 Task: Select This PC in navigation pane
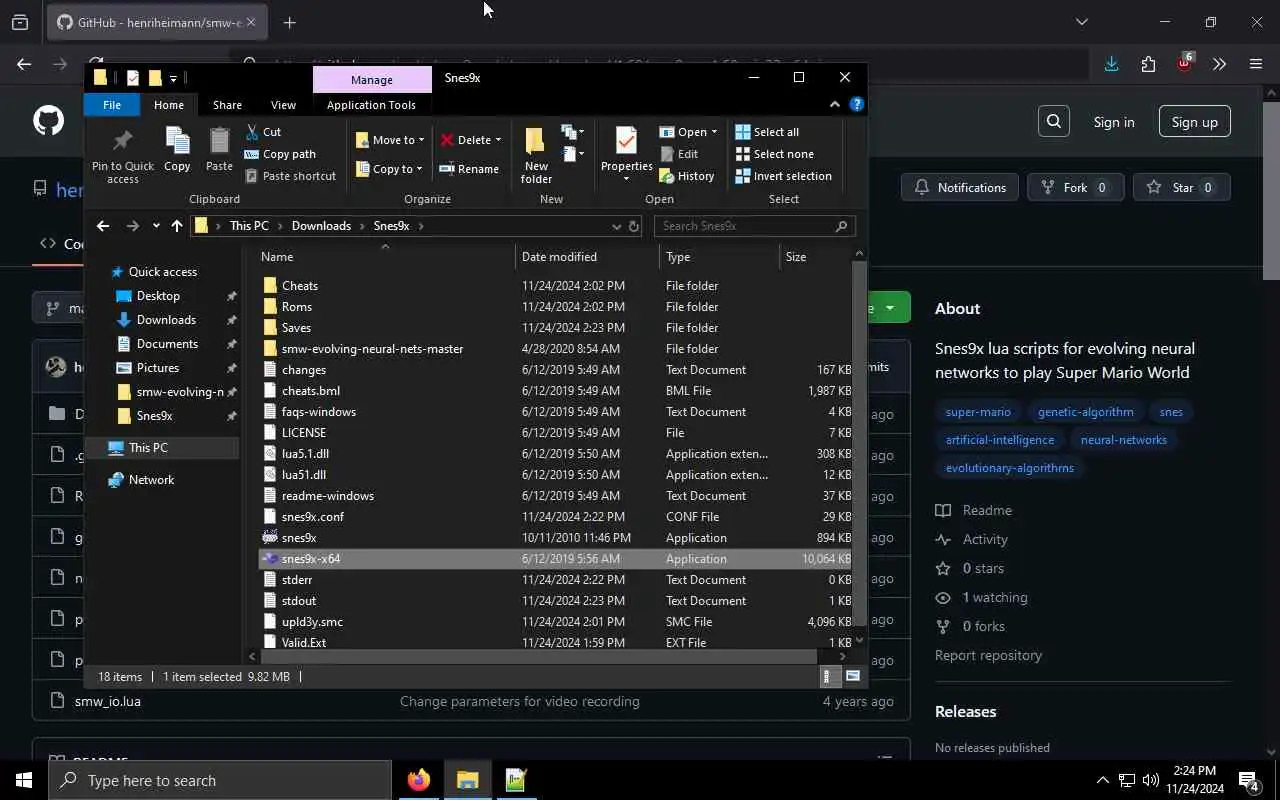[x=148, y=448]
